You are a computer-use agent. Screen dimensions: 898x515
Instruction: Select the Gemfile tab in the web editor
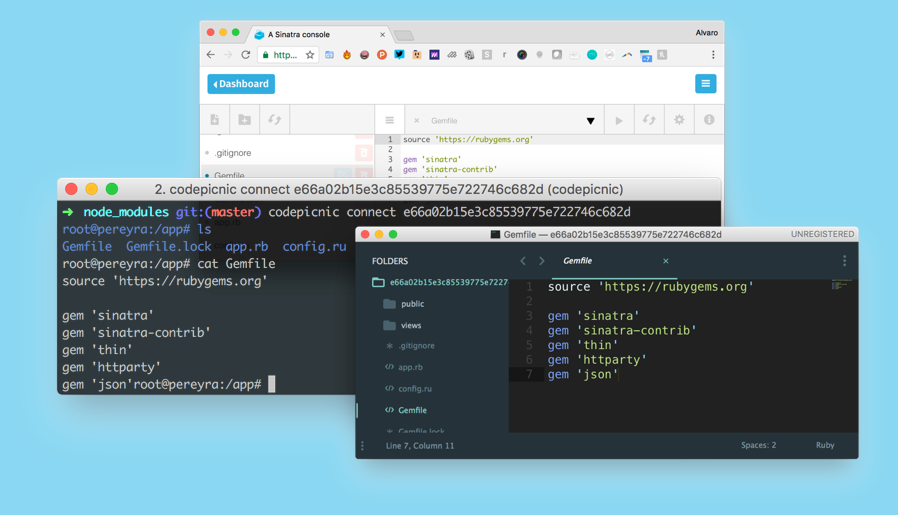pyautogui.click(x=444, y=121)
